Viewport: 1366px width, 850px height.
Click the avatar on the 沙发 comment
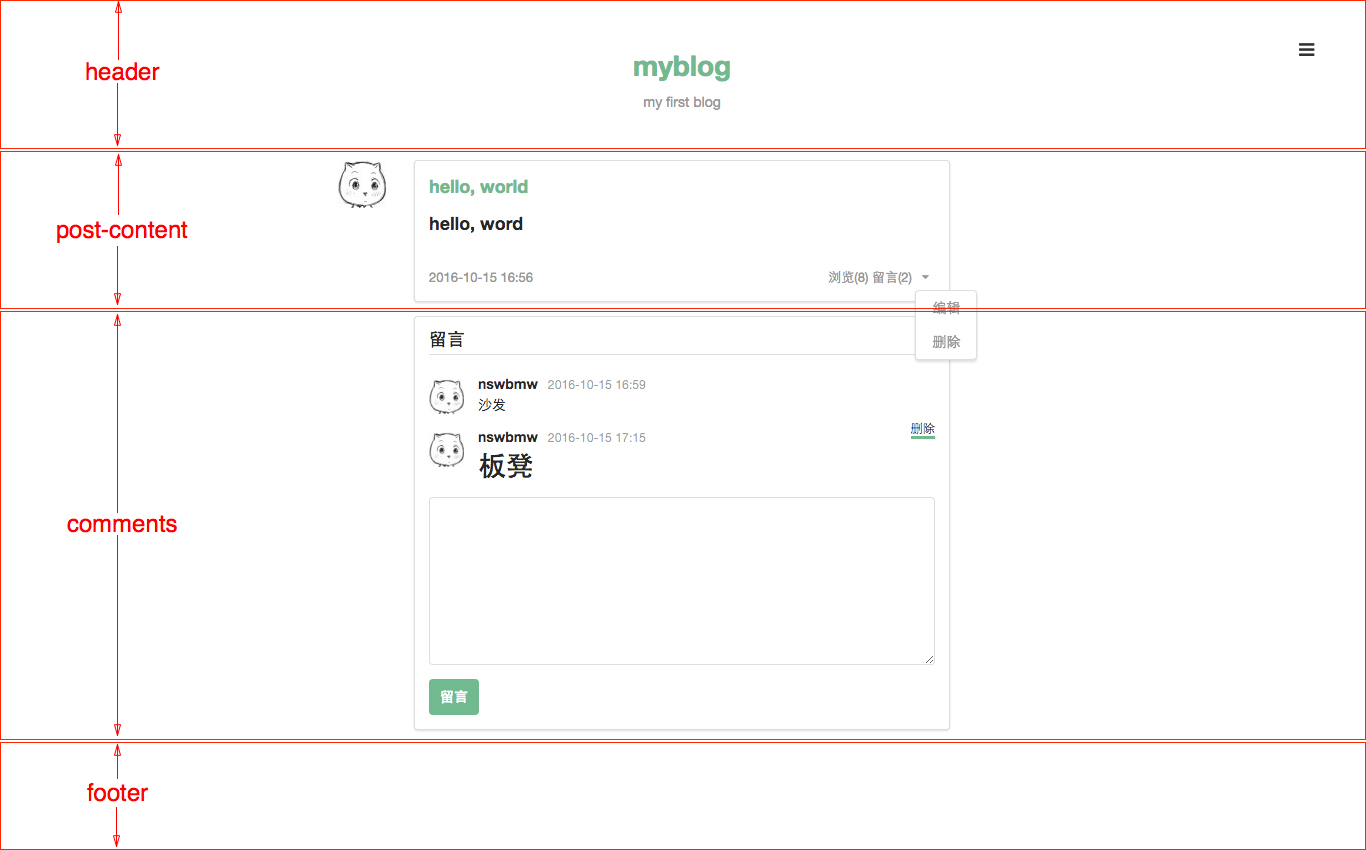click(447, 397)
